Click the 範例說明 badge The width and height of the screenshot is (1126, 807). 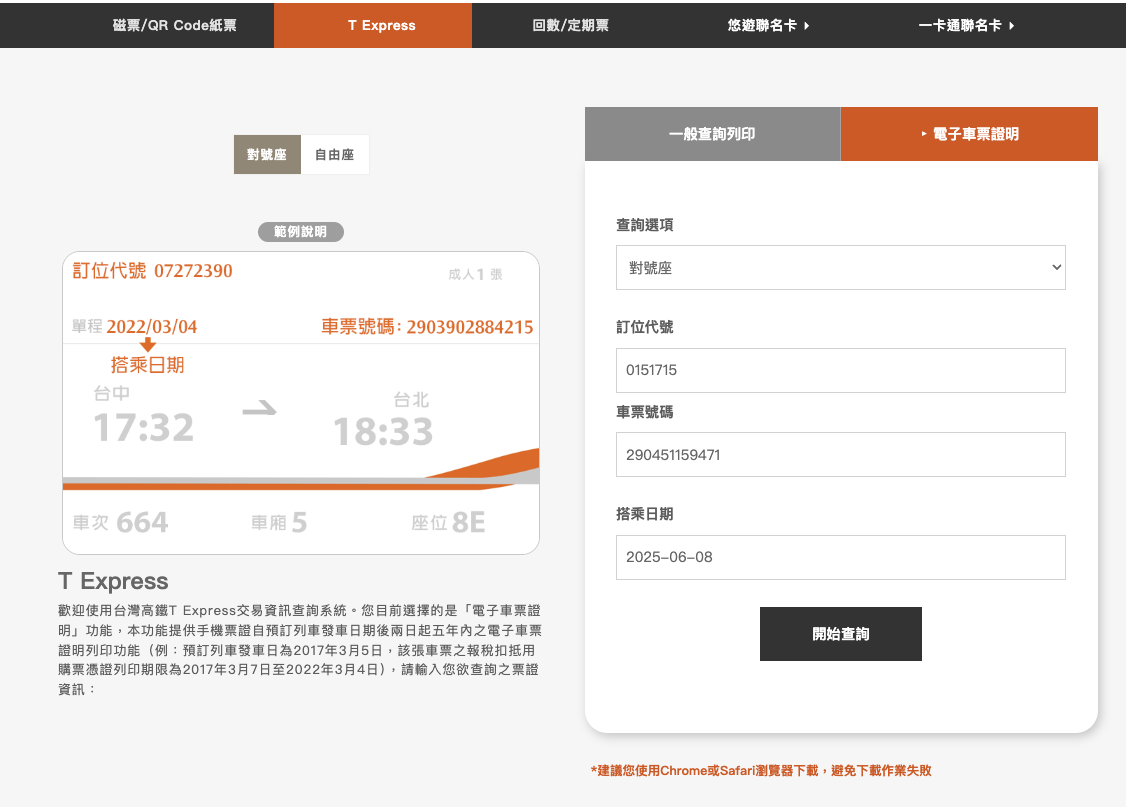pos(300,232)
